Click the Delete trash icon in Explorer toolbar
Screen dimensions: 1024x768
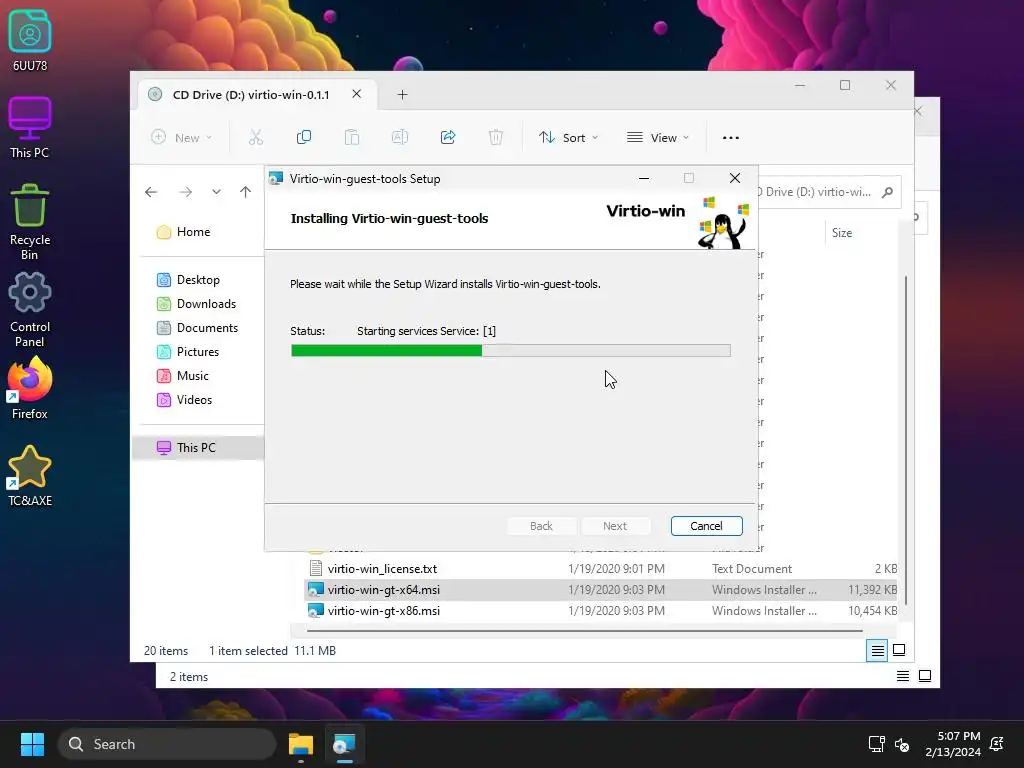pyautogui.click(x=496, y=137)
